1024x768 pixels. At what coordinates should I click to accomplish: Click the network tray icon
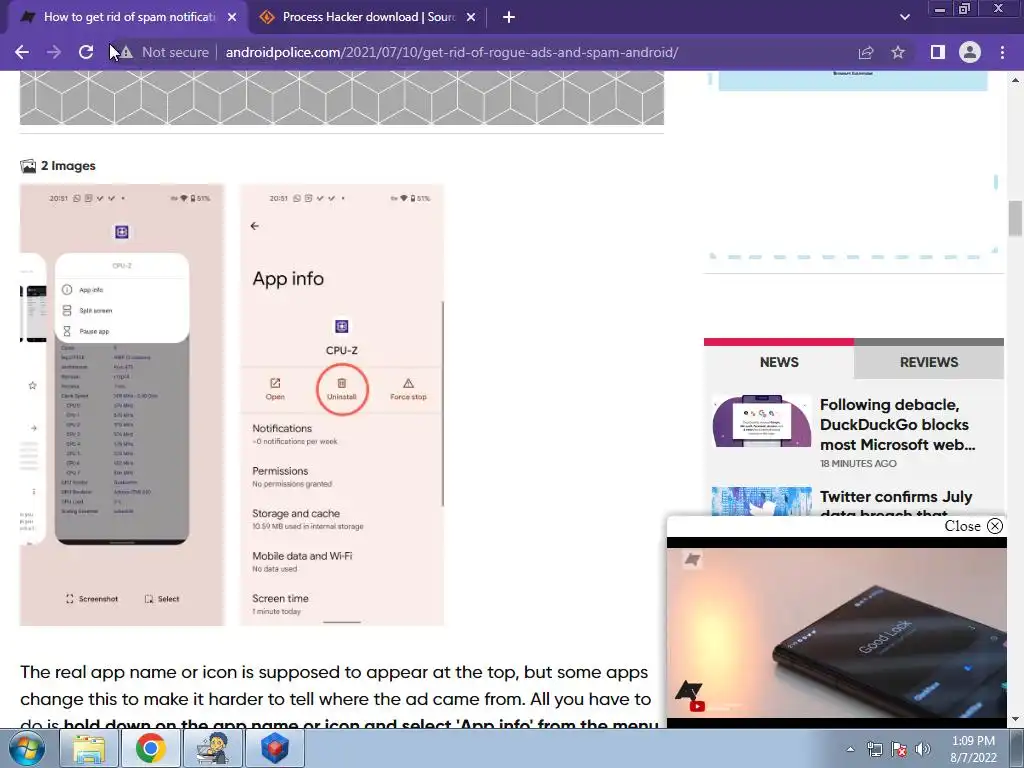pyautogui.click(x=874, y=749)
